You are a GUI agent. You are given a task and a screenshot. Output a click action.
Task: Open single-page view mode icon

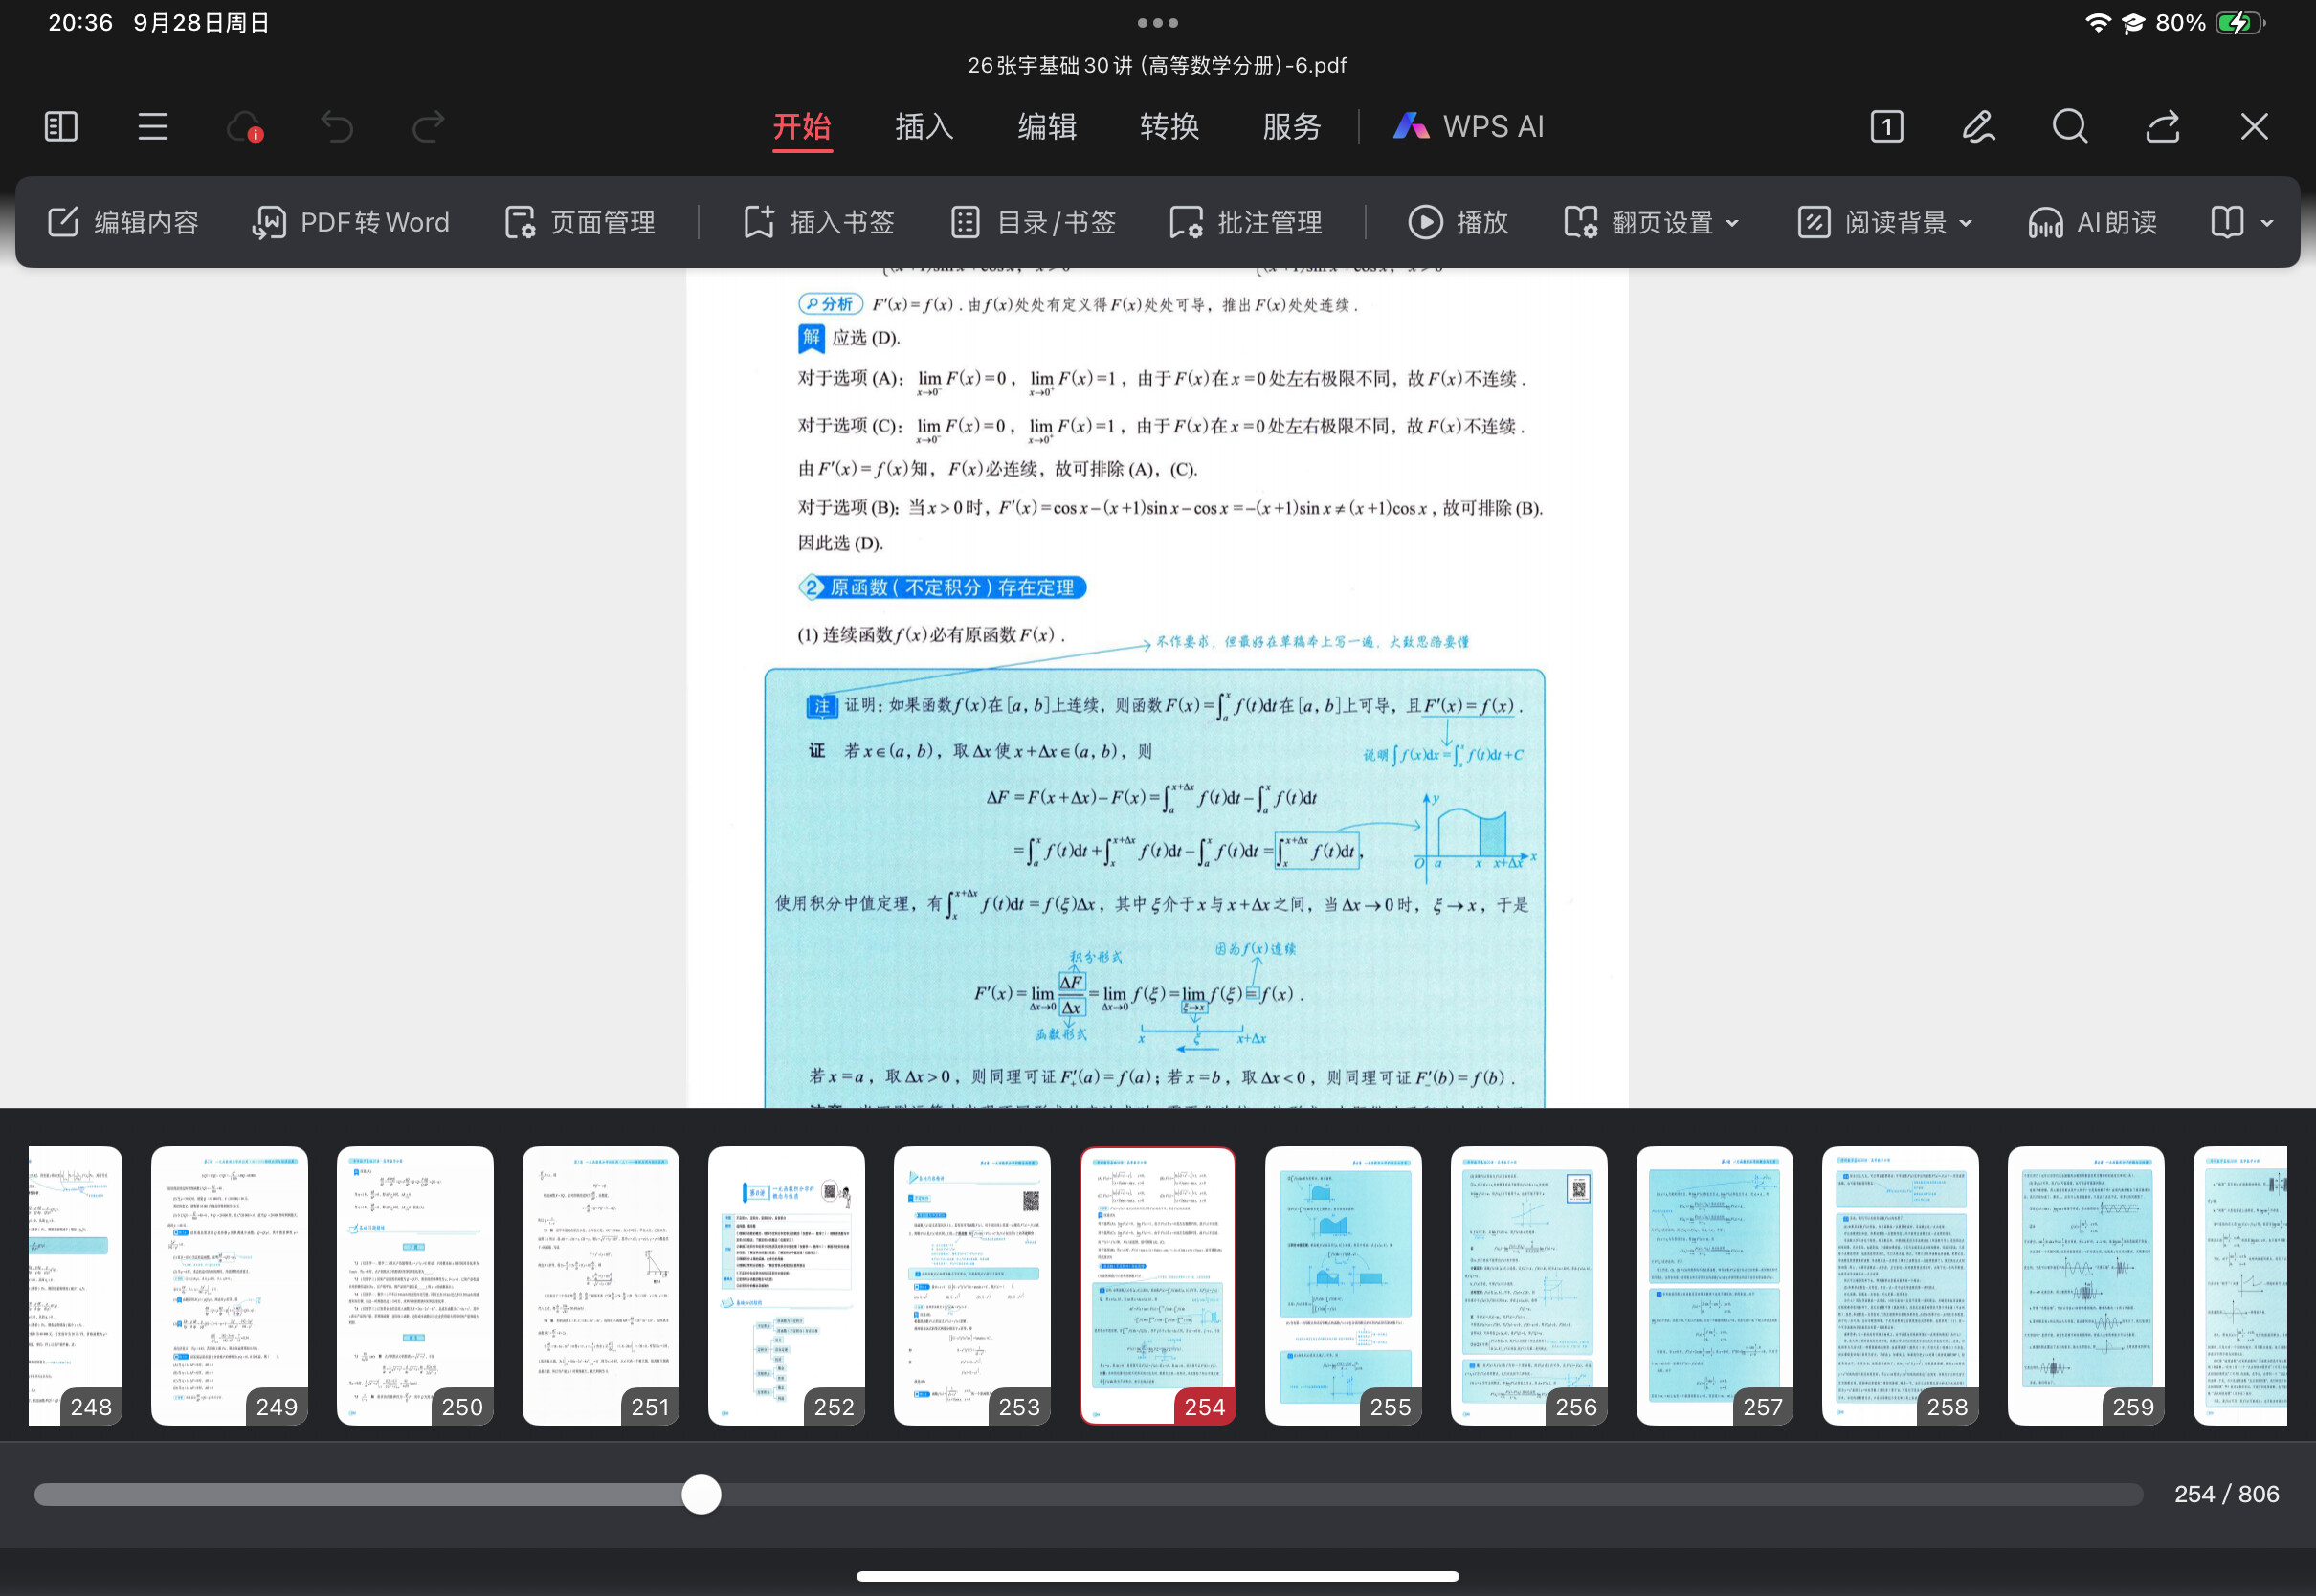click(x=1887, y=127)
